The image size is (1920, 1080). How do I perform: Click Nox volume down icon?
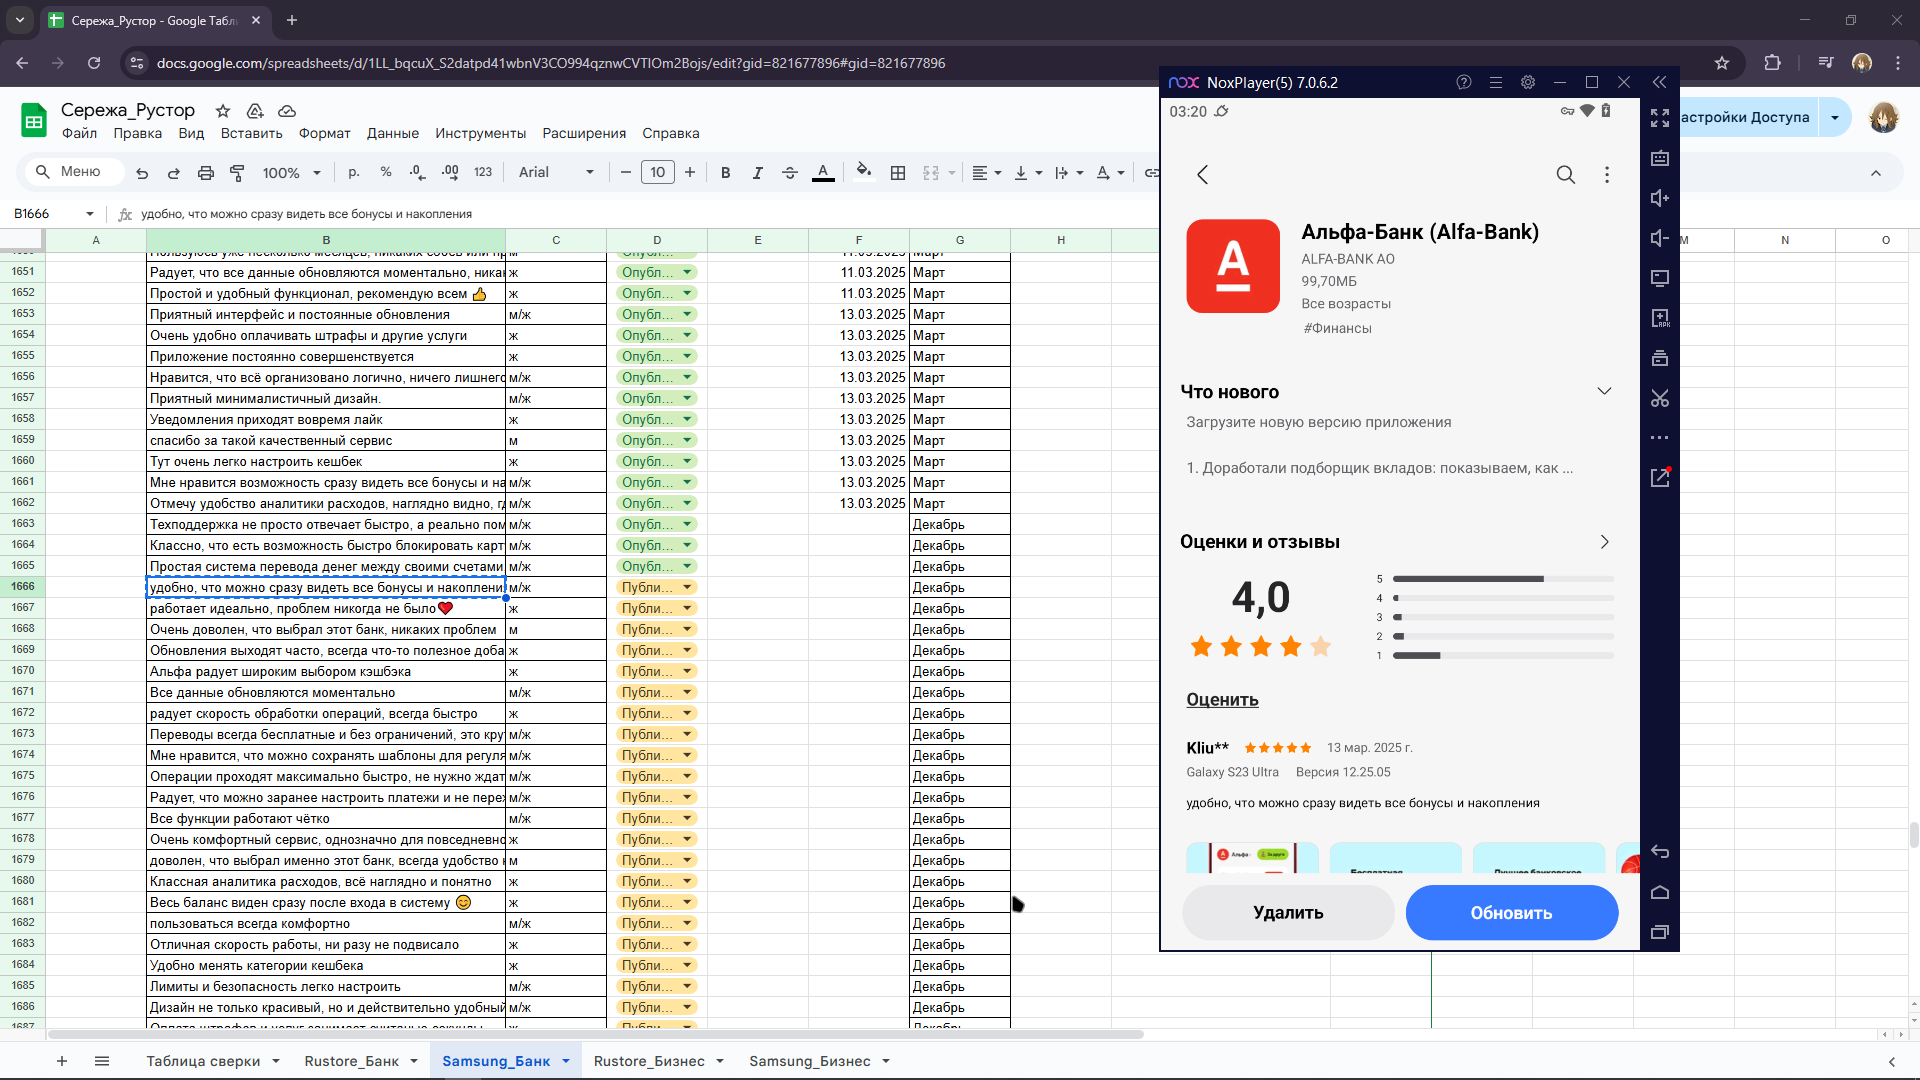1660,238
